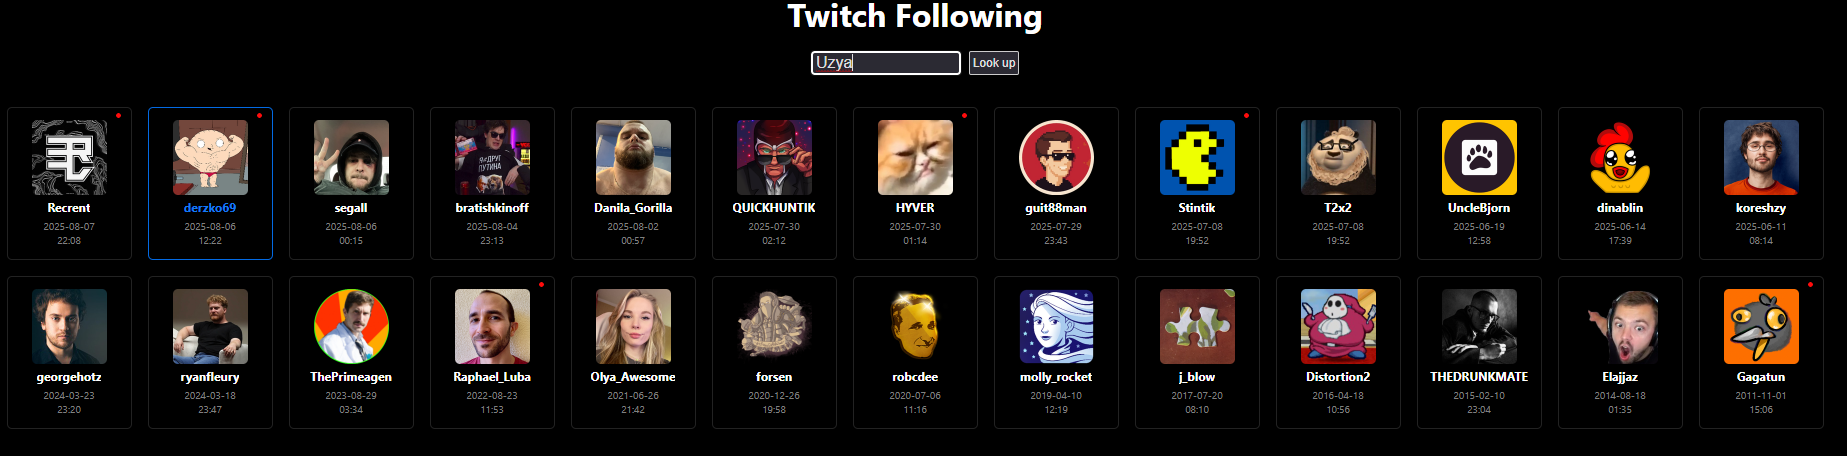Select the HYVER cat avatar

915,157
